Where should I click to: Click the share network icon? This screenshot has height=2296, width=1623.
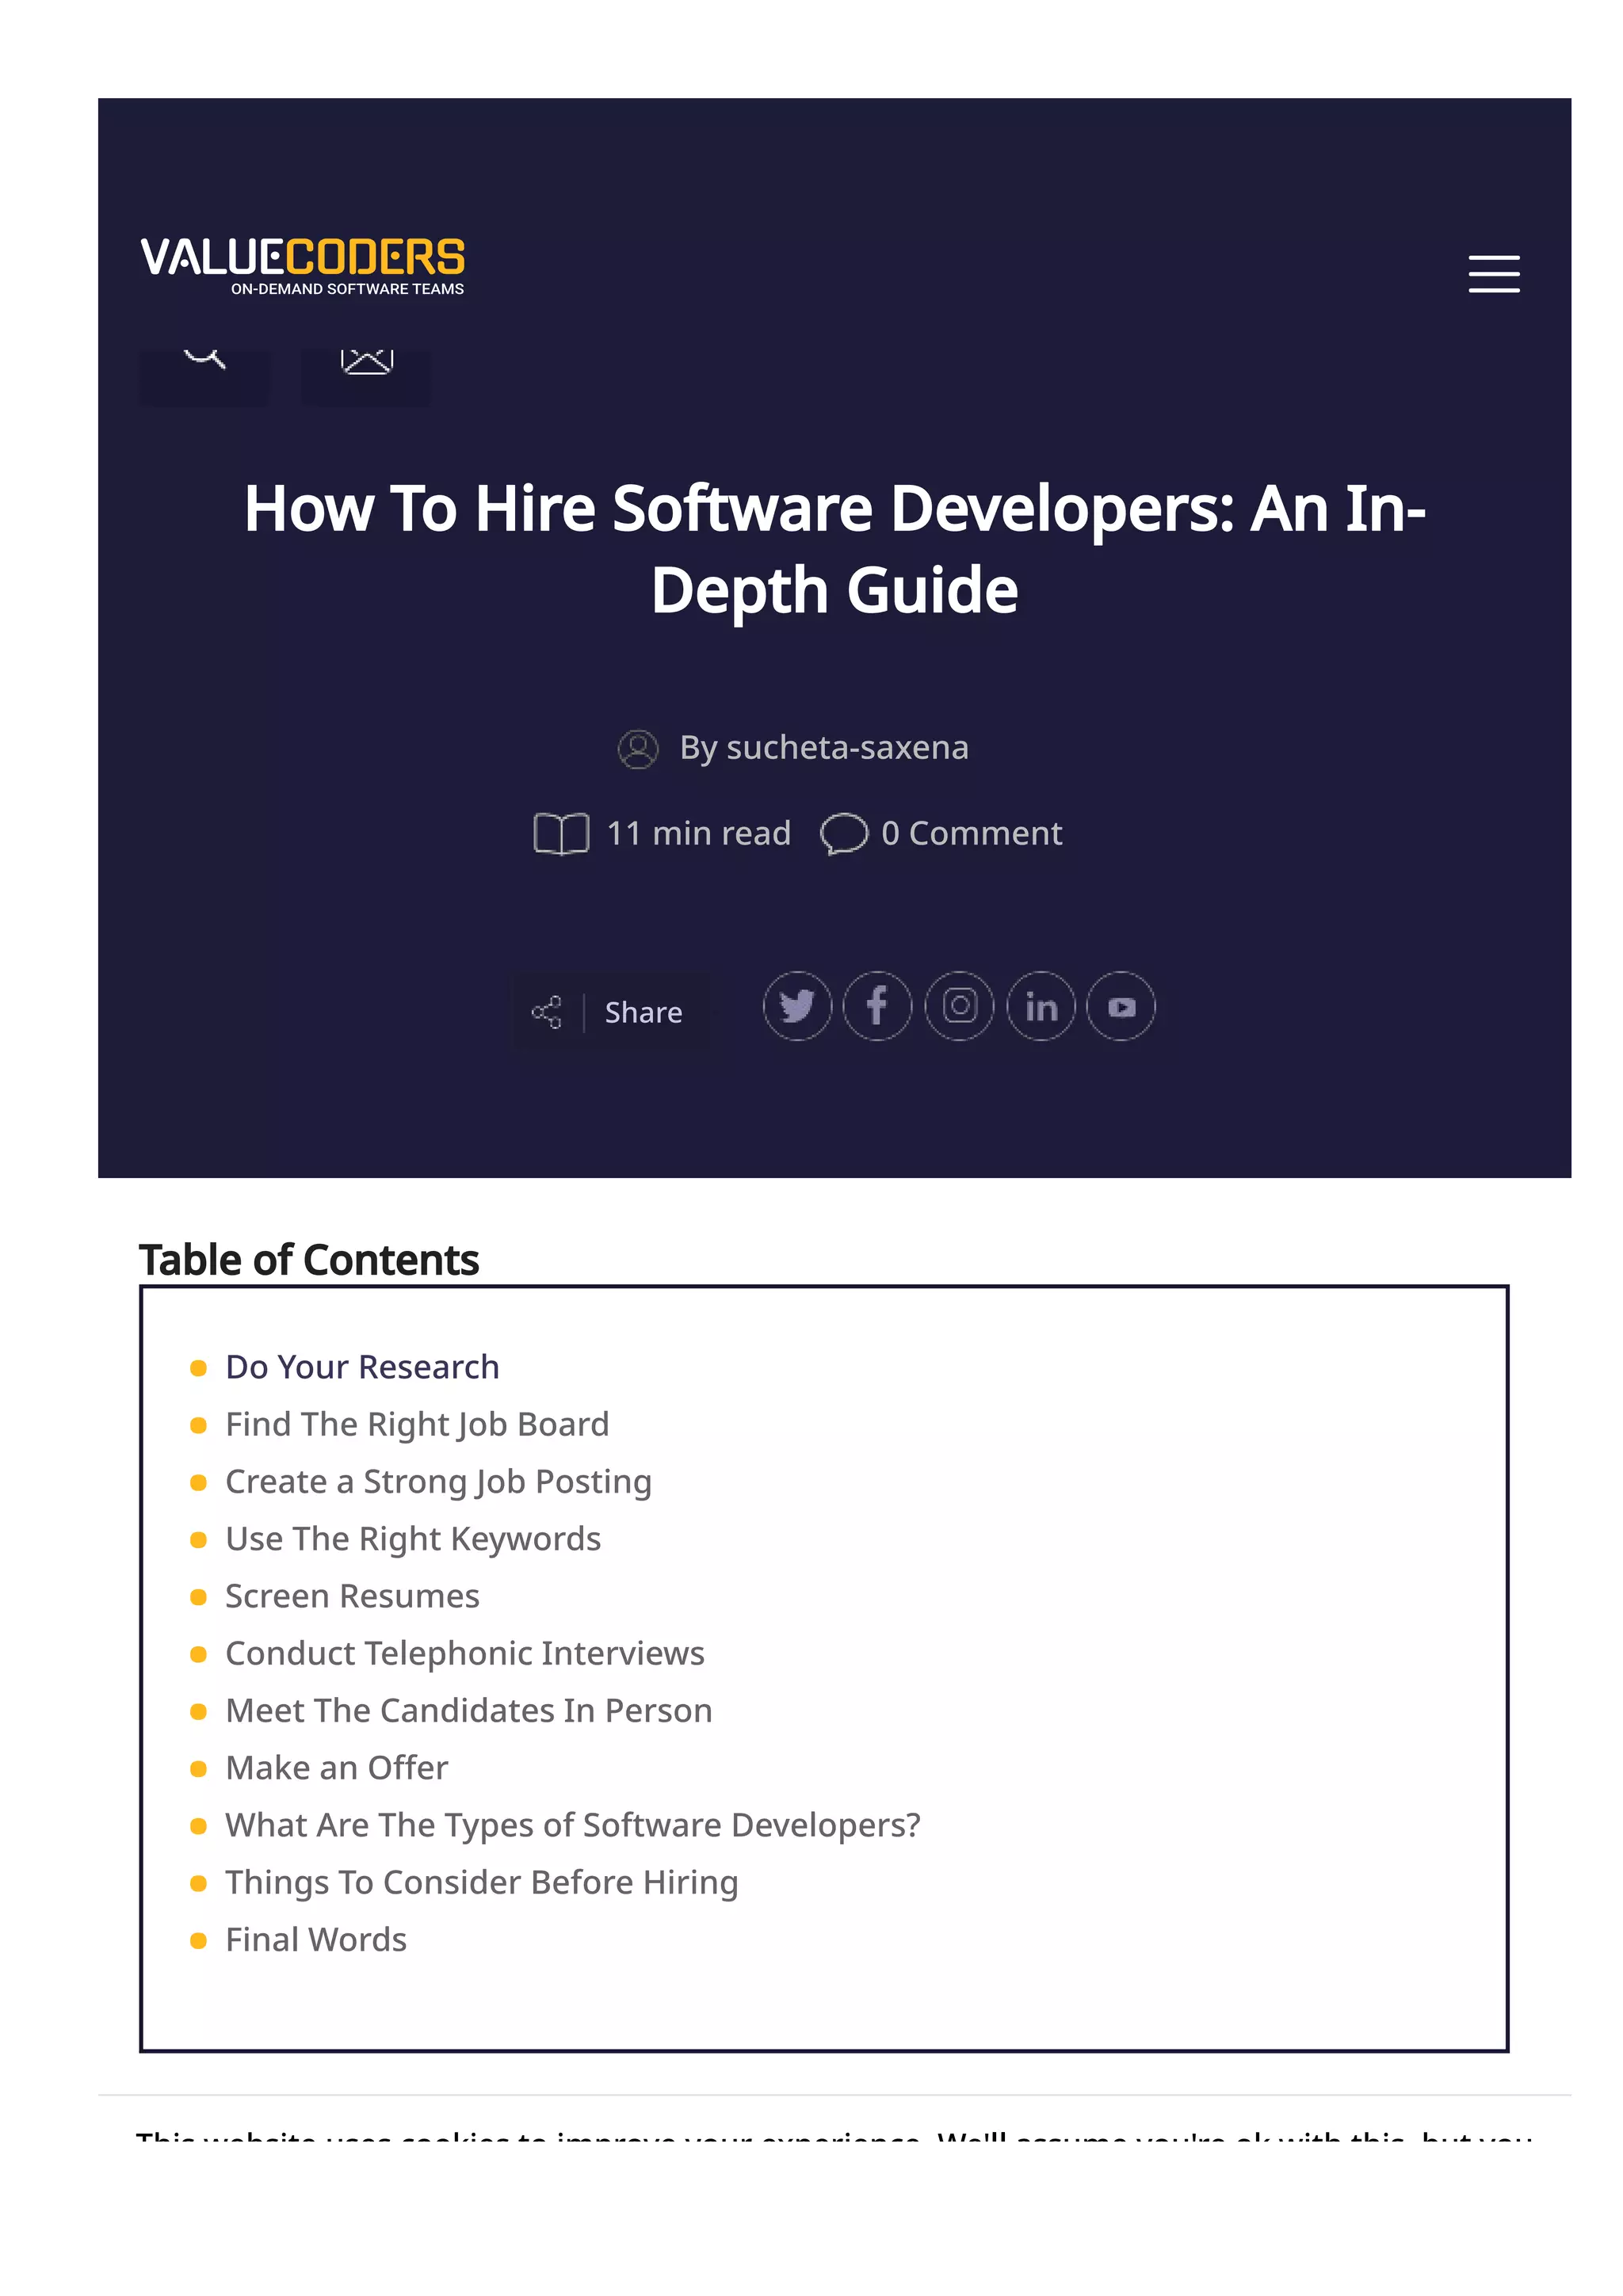pos(546,1012)
